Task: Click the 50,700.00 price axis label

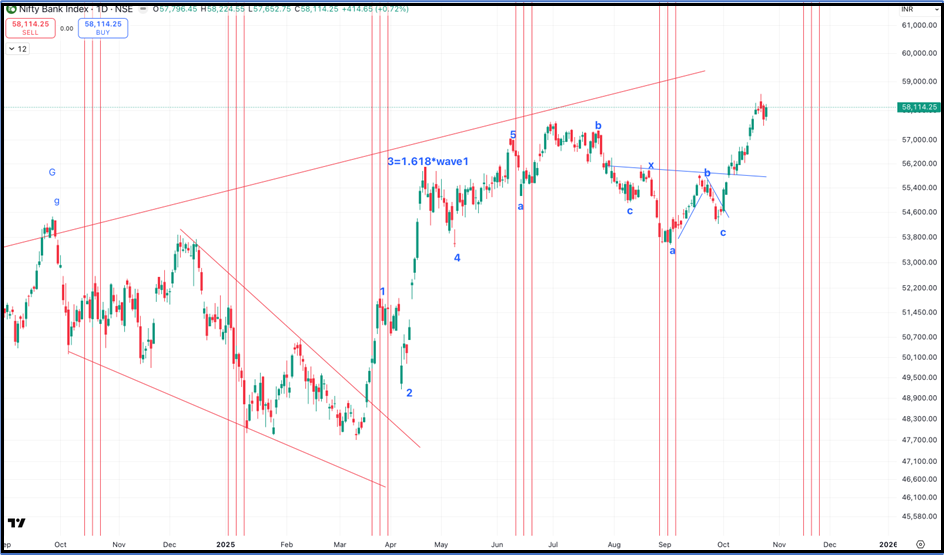Action: point(921,337)
